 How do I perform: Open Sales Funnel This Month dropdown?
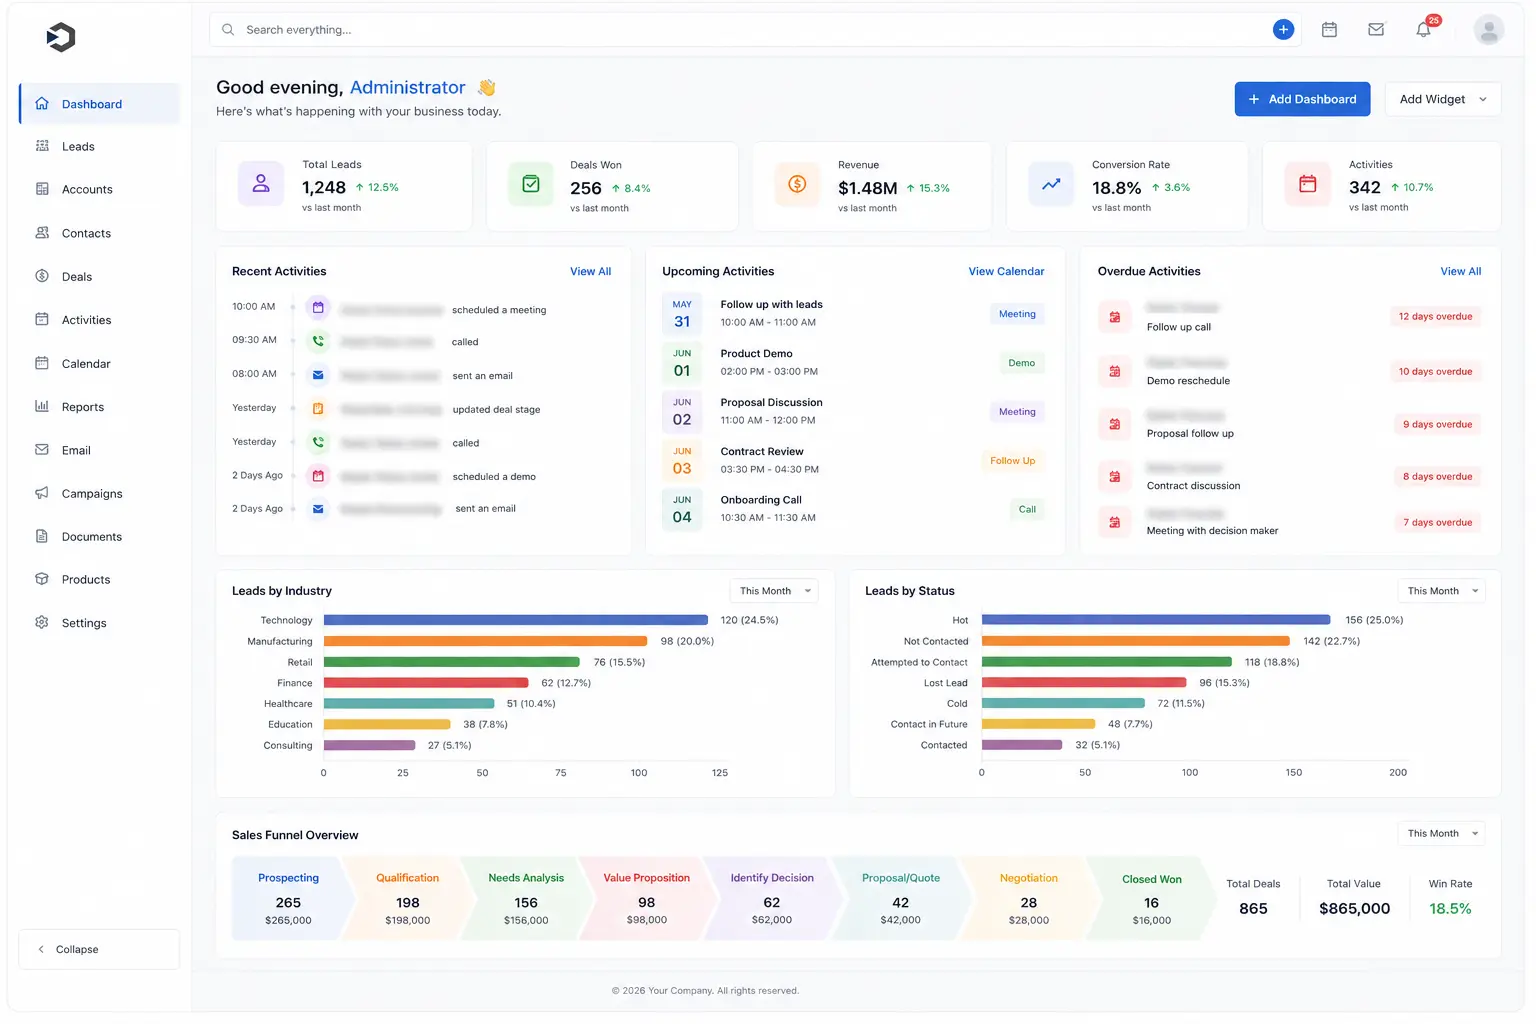[x=1441, y=833]
